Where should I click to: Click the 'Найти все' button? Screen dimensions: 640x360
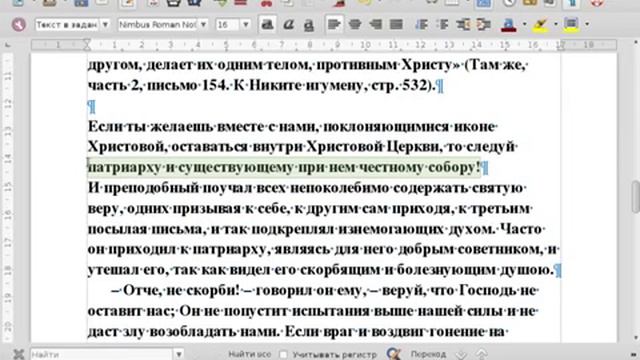tap(249, 354)
